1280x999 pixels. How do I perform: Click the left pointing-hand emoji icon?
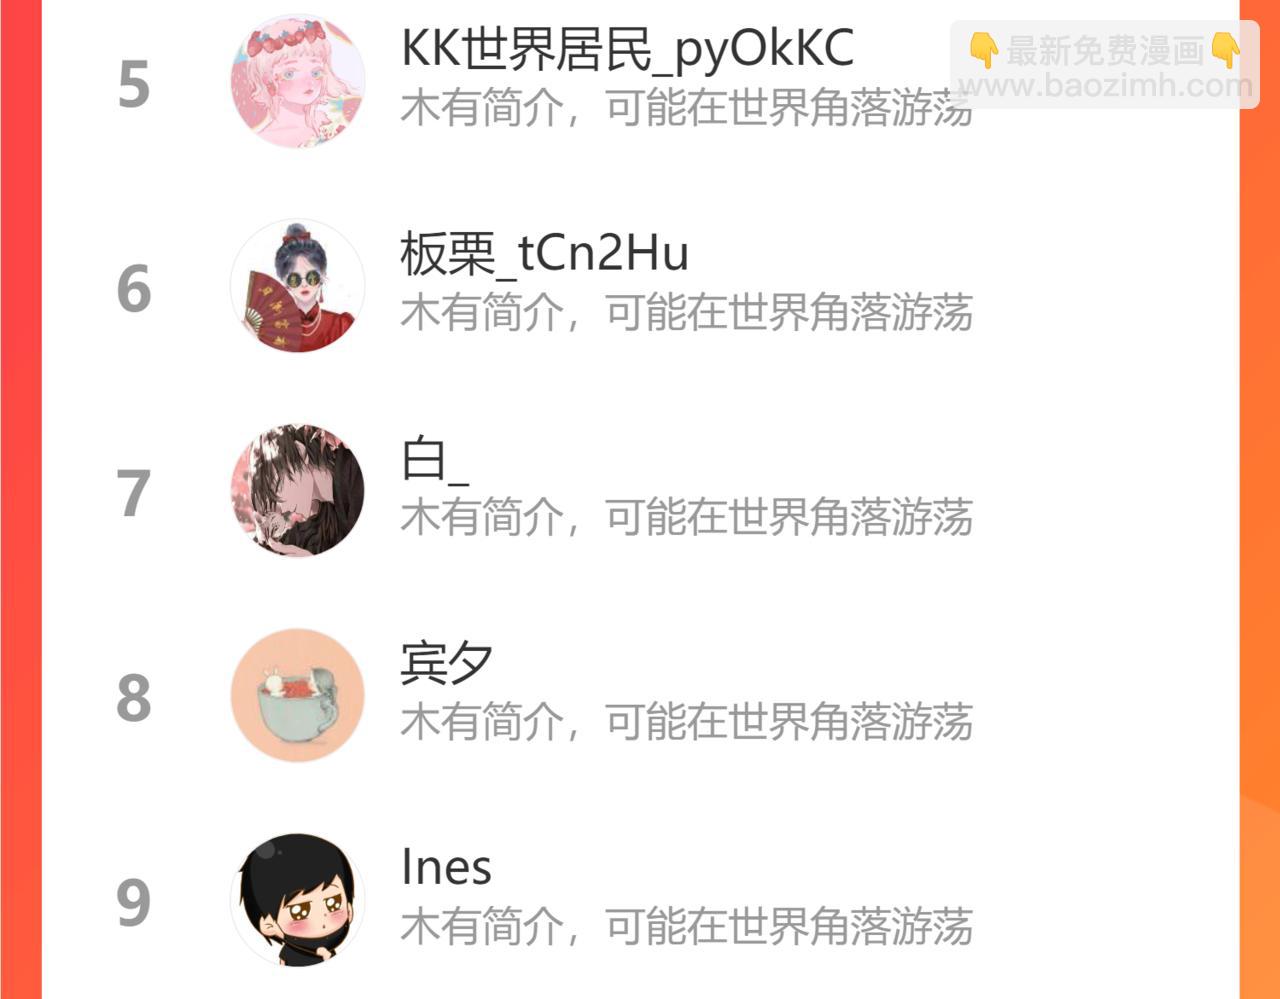point(984,50)
